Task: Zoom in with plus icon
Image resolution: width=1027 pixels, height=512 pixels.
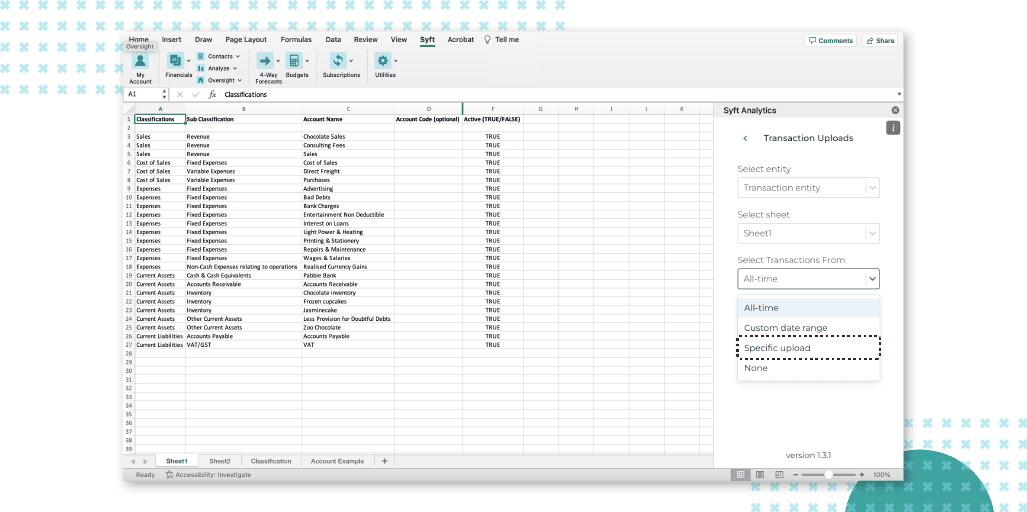Action: [862, 475]
